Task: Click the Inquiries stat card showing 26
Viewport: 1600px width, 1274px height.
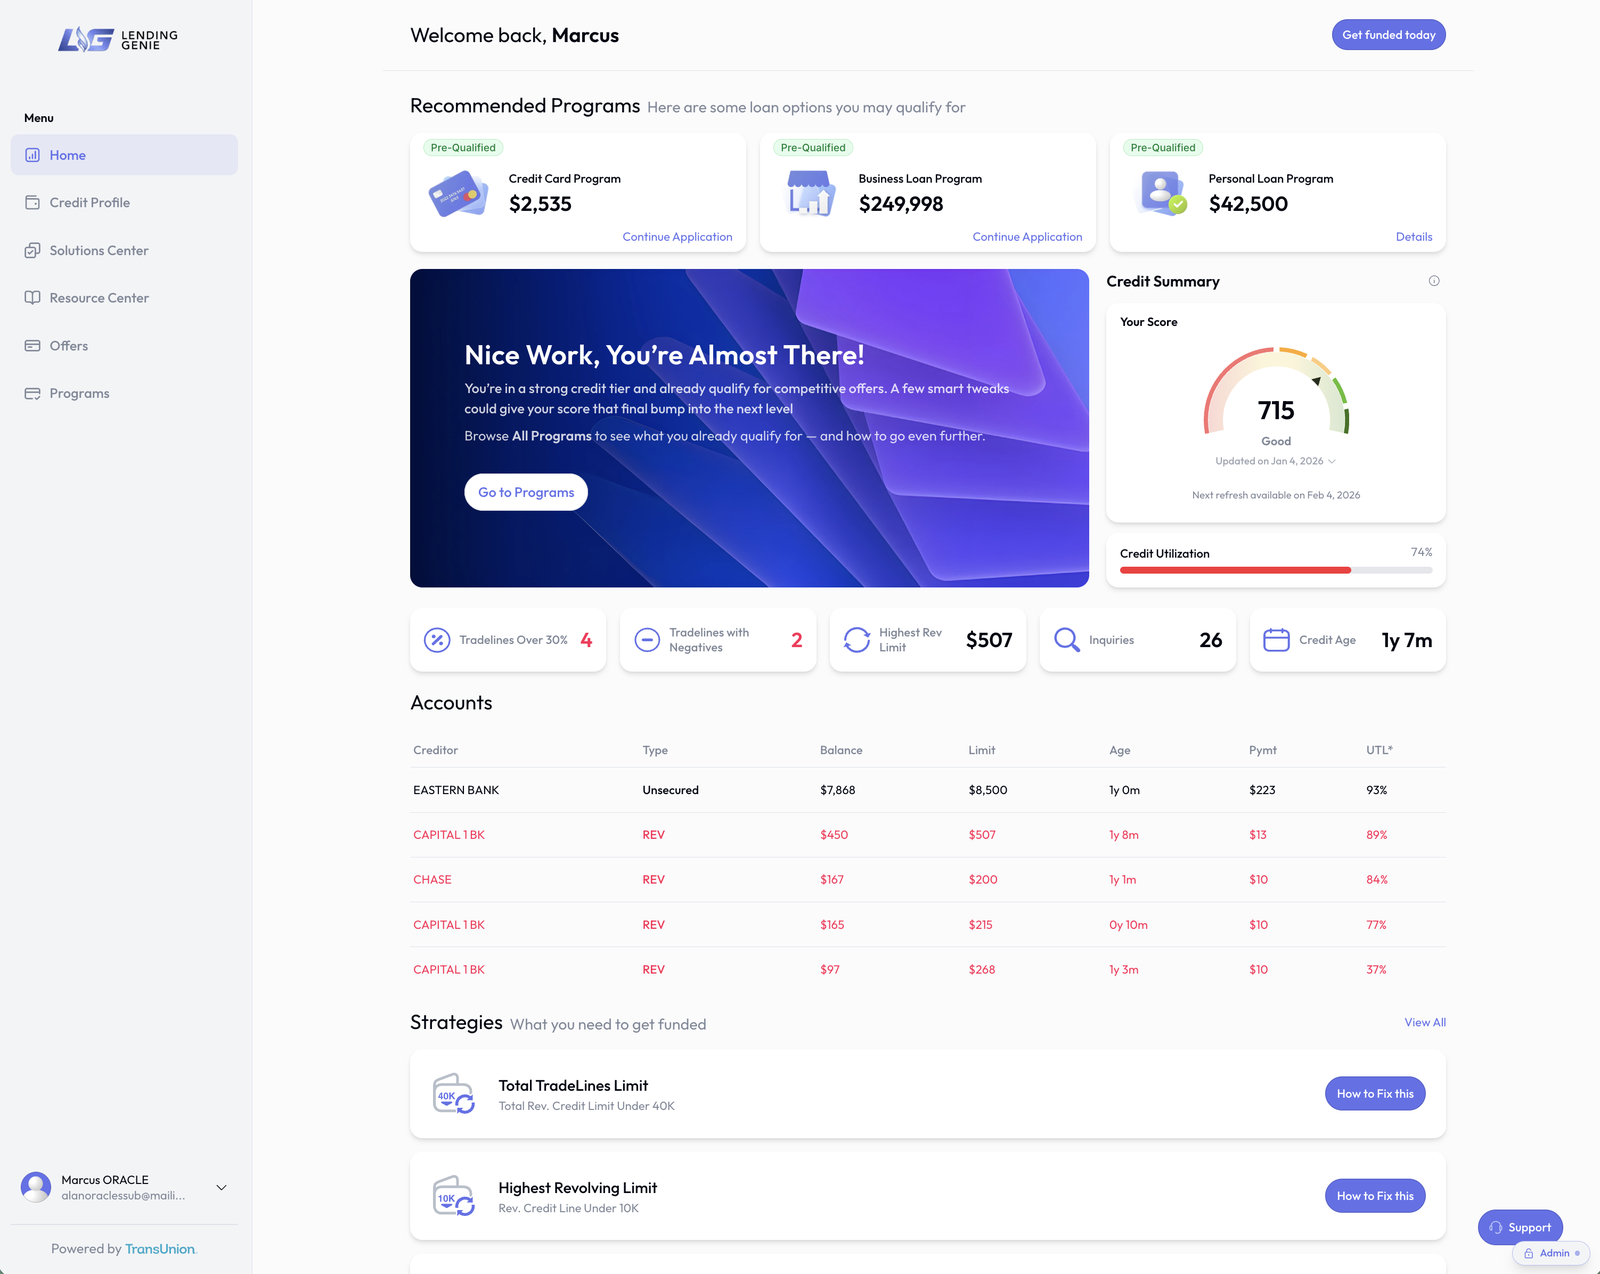Action: (x=1138, y=640)
